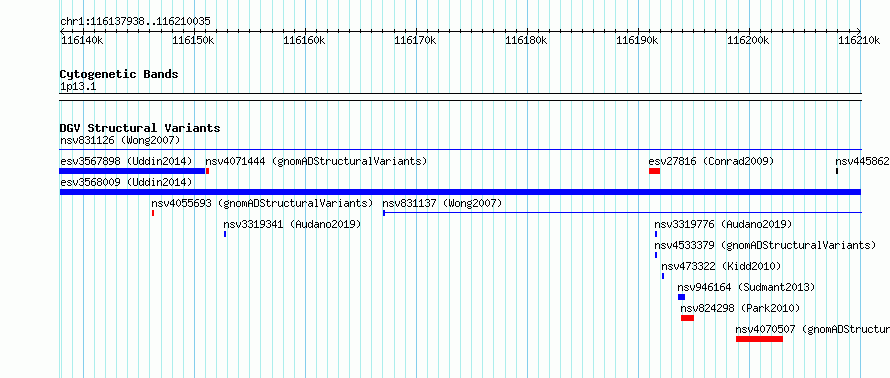This screenshot has width=890, height=378.
Task: Open the esv27816 (Conrad2009) variant label
Action: coord(711,161)
